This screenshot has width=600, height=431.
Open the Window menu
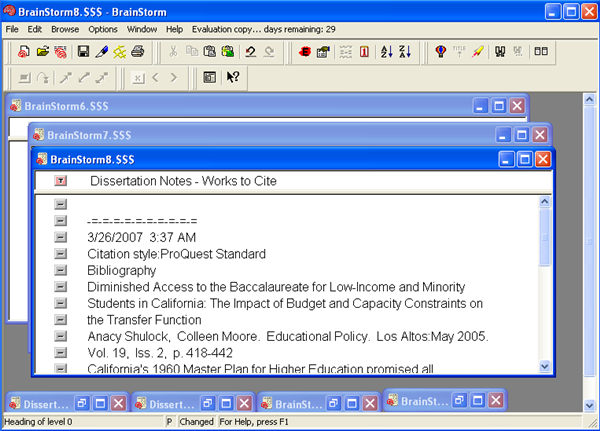click(x=142, y=29)
